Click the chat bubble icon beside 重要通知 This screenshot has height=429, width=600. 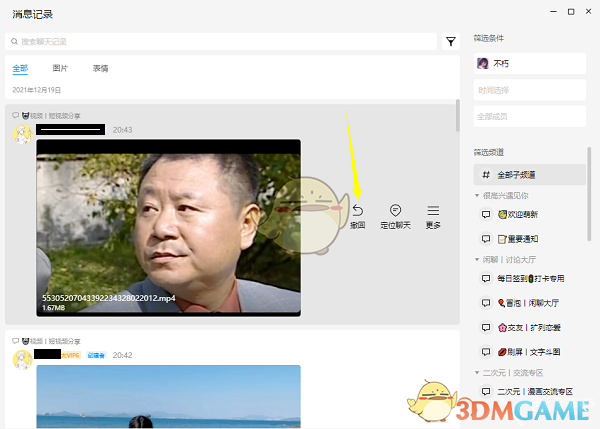click(x=486, y=239)
